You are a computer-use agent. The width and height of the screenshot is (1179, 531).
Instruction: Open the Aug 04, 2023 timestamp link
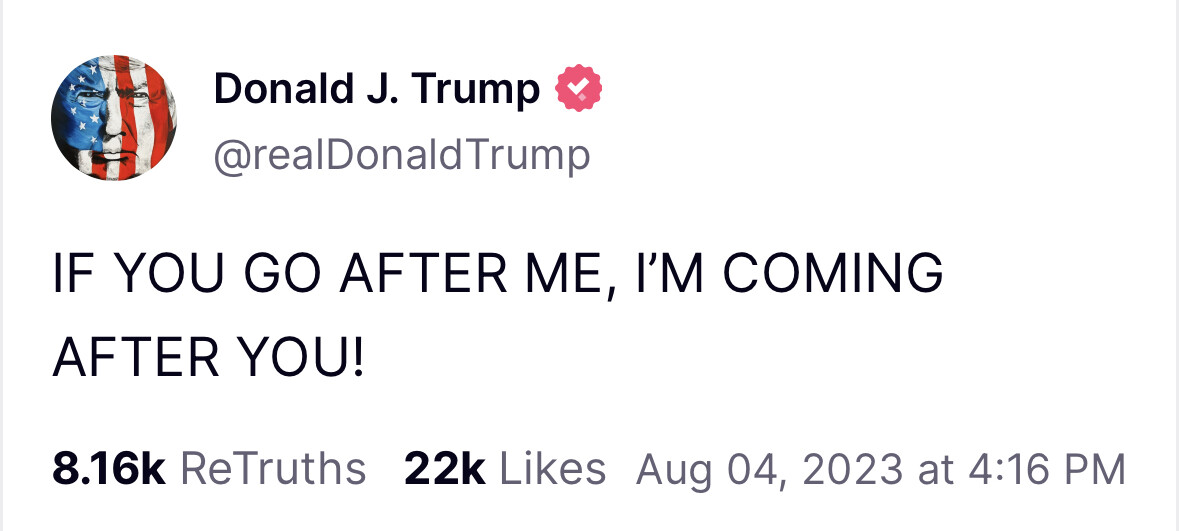click(880, 468)
